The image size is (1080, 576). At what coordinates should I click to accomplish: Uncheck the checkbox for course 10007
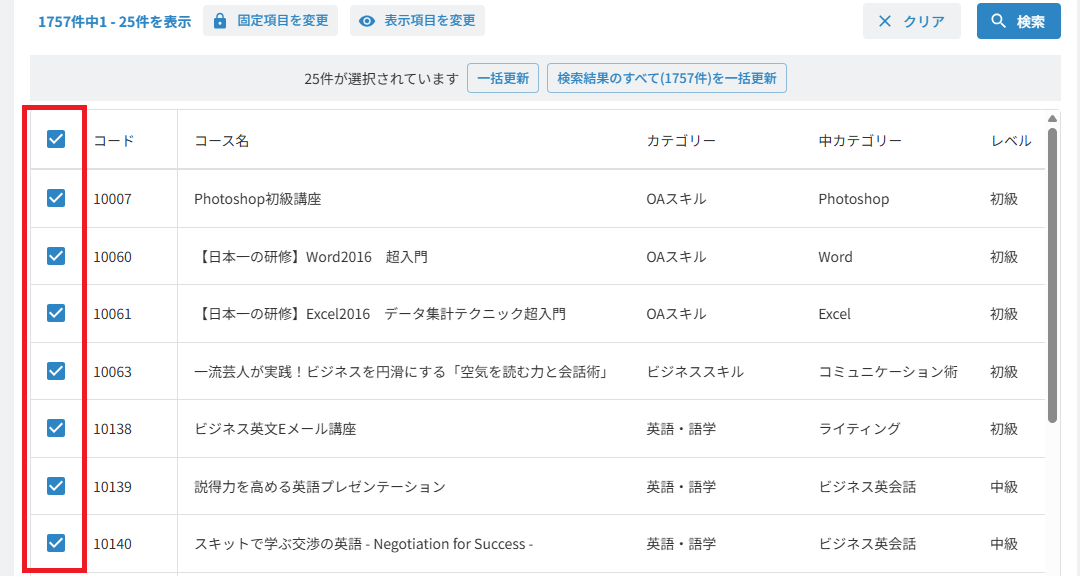(x=56, y=198)
